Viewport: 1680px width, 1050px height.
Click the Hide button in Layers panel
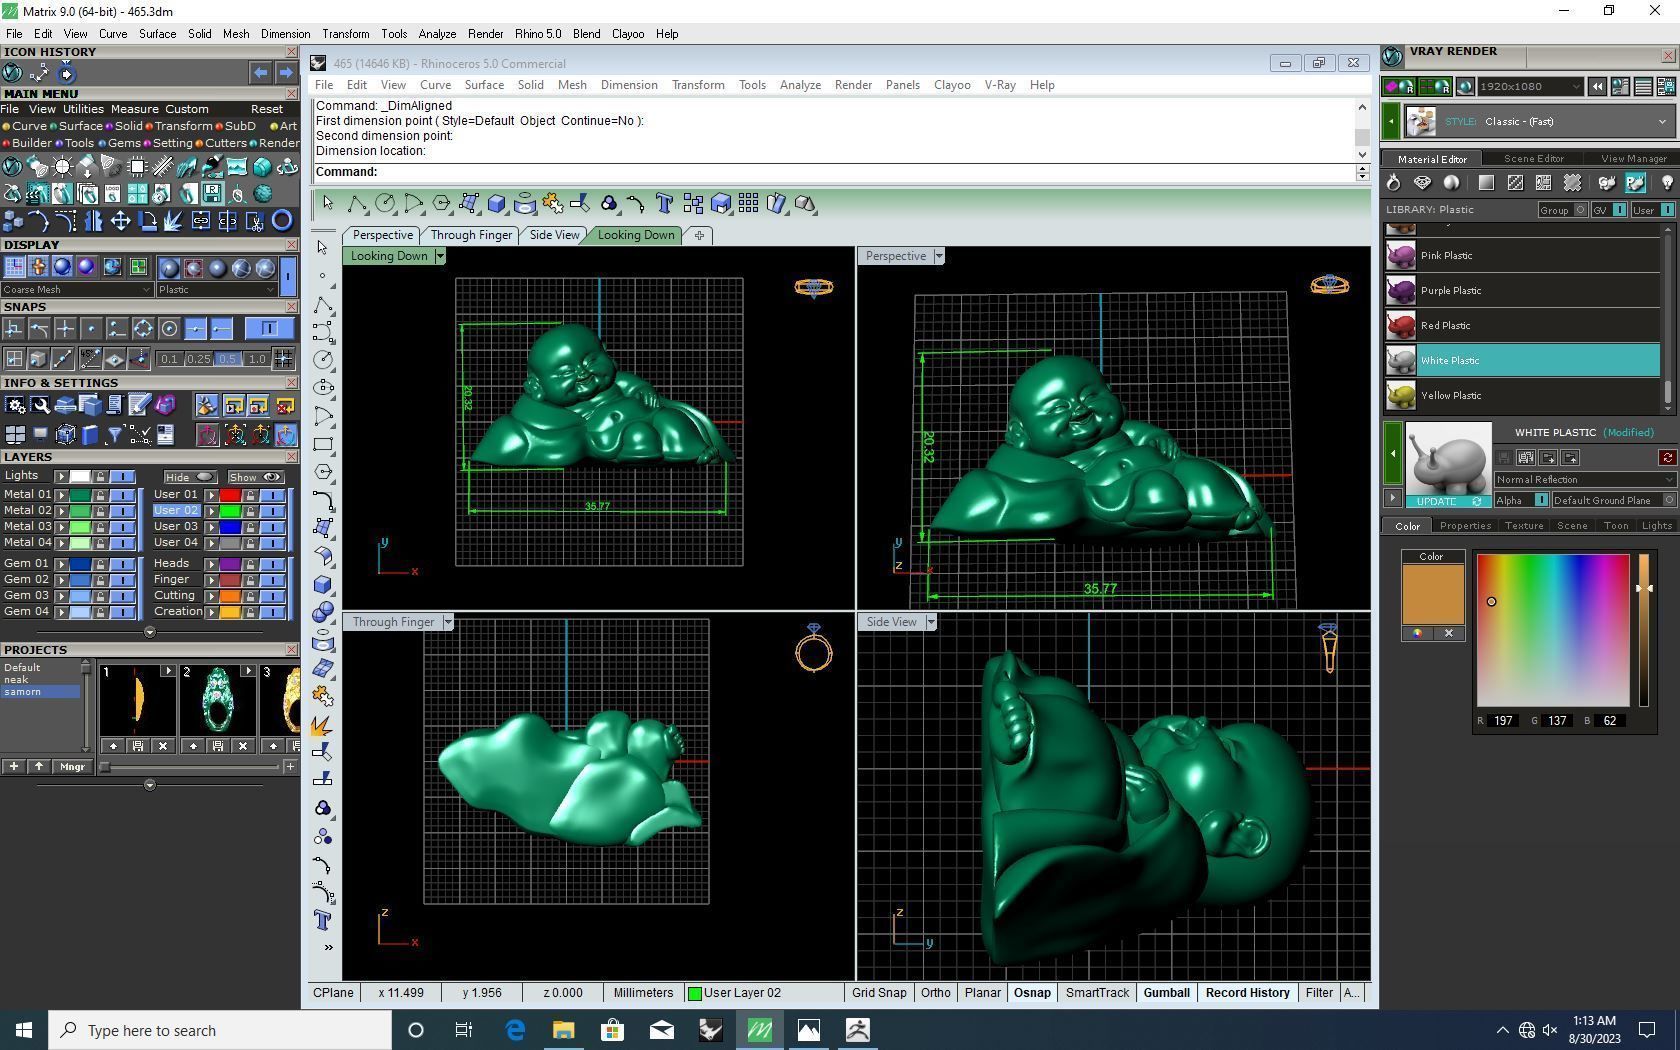(189, 477)
